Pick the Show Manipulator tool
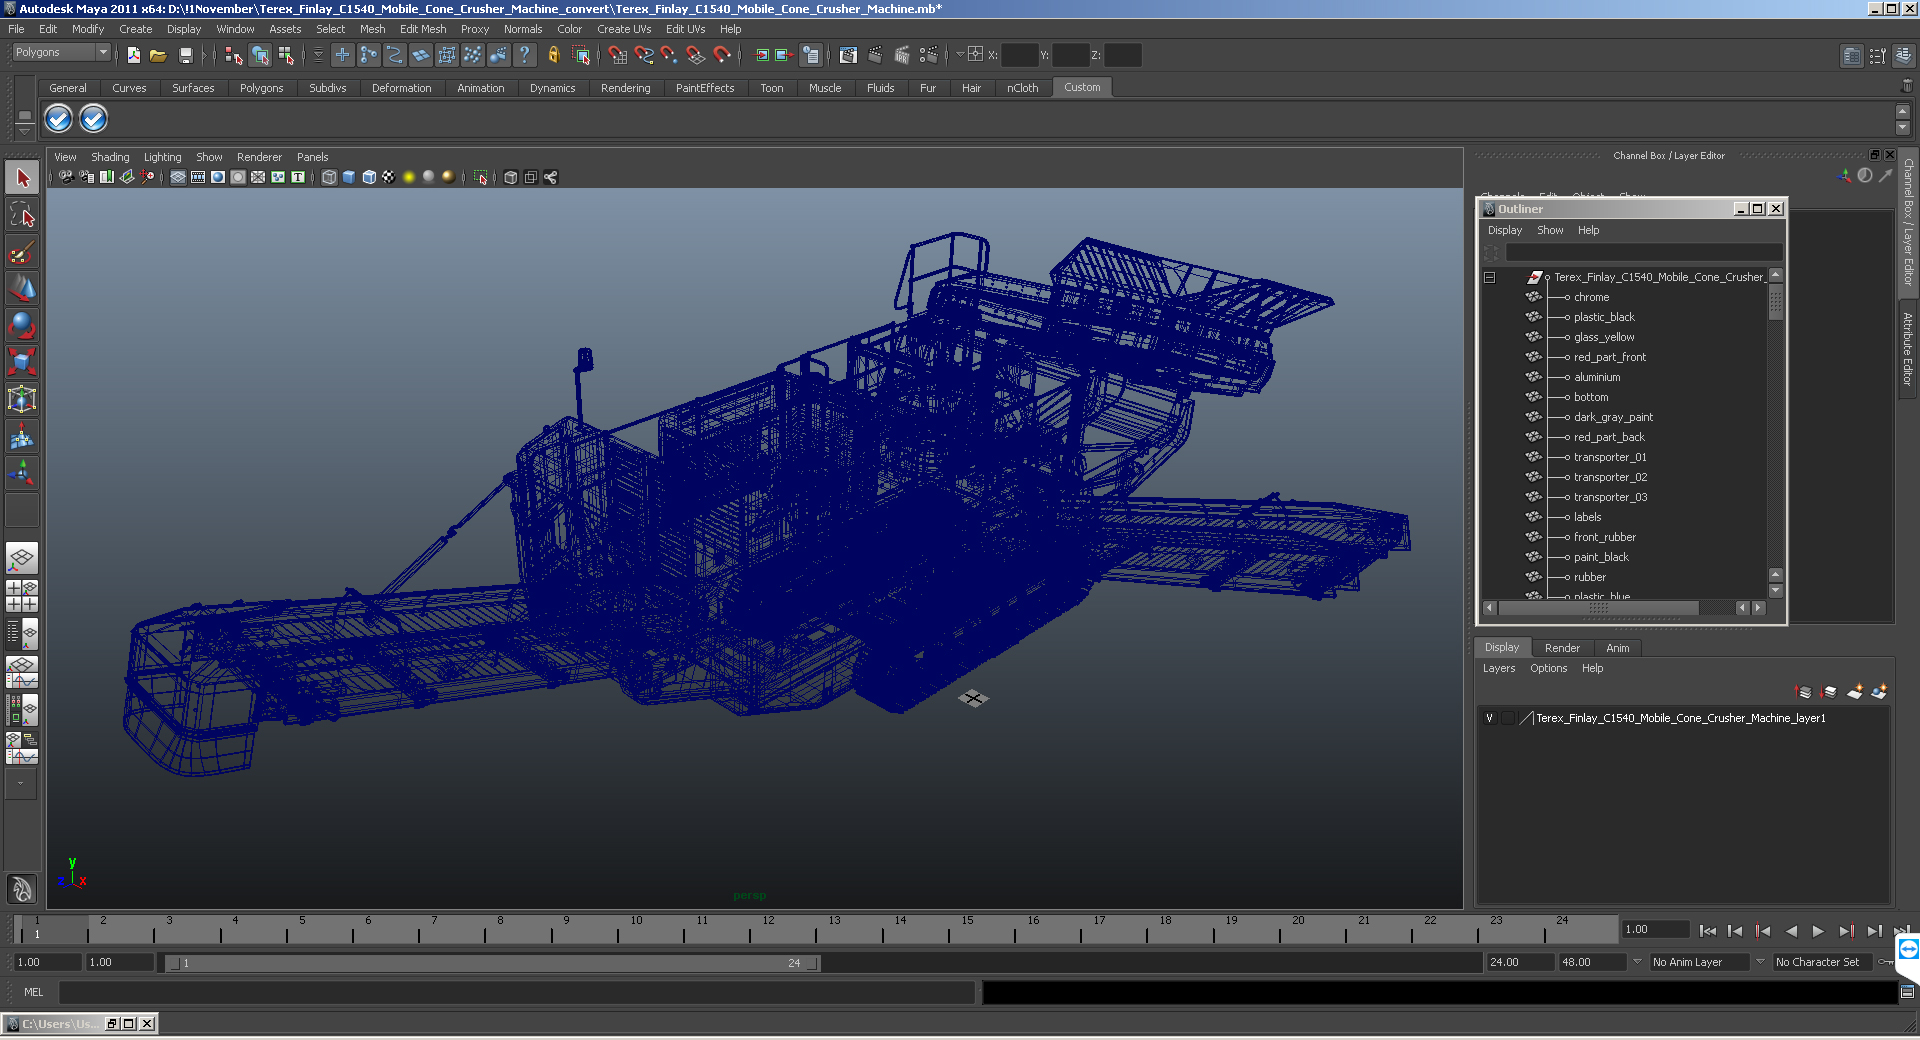The height and width of the screenshot is (1040, 1920). coord(22,472)
